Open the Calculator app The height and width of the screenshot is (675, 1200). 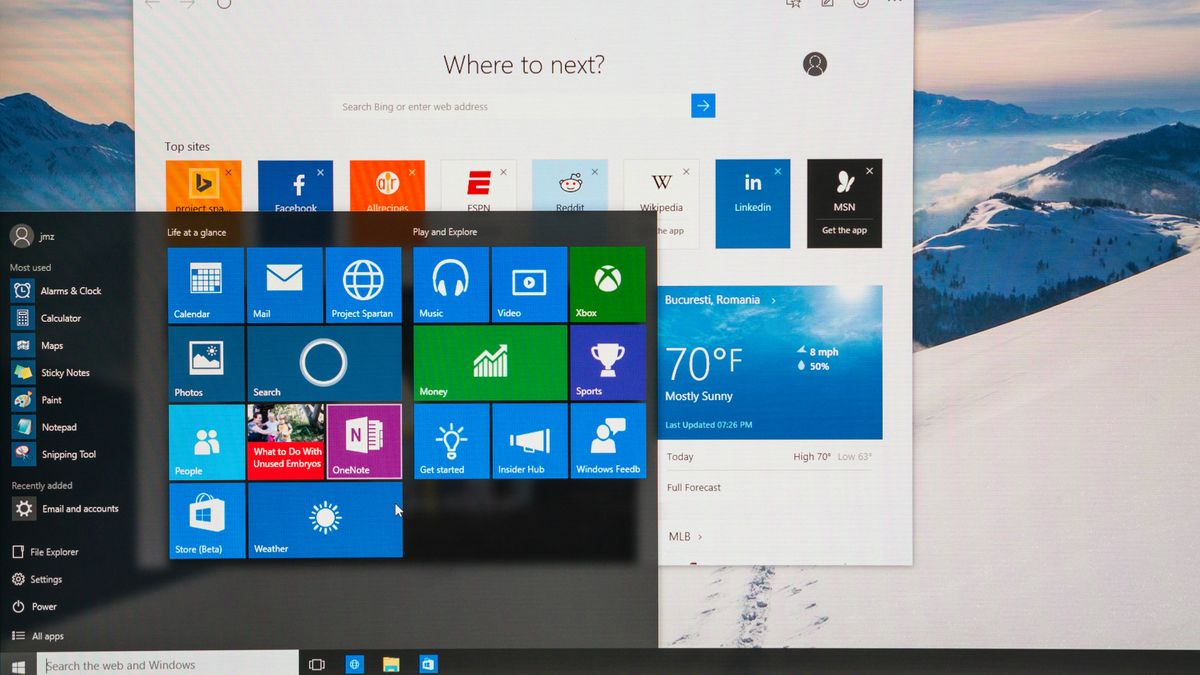(62, 317)
